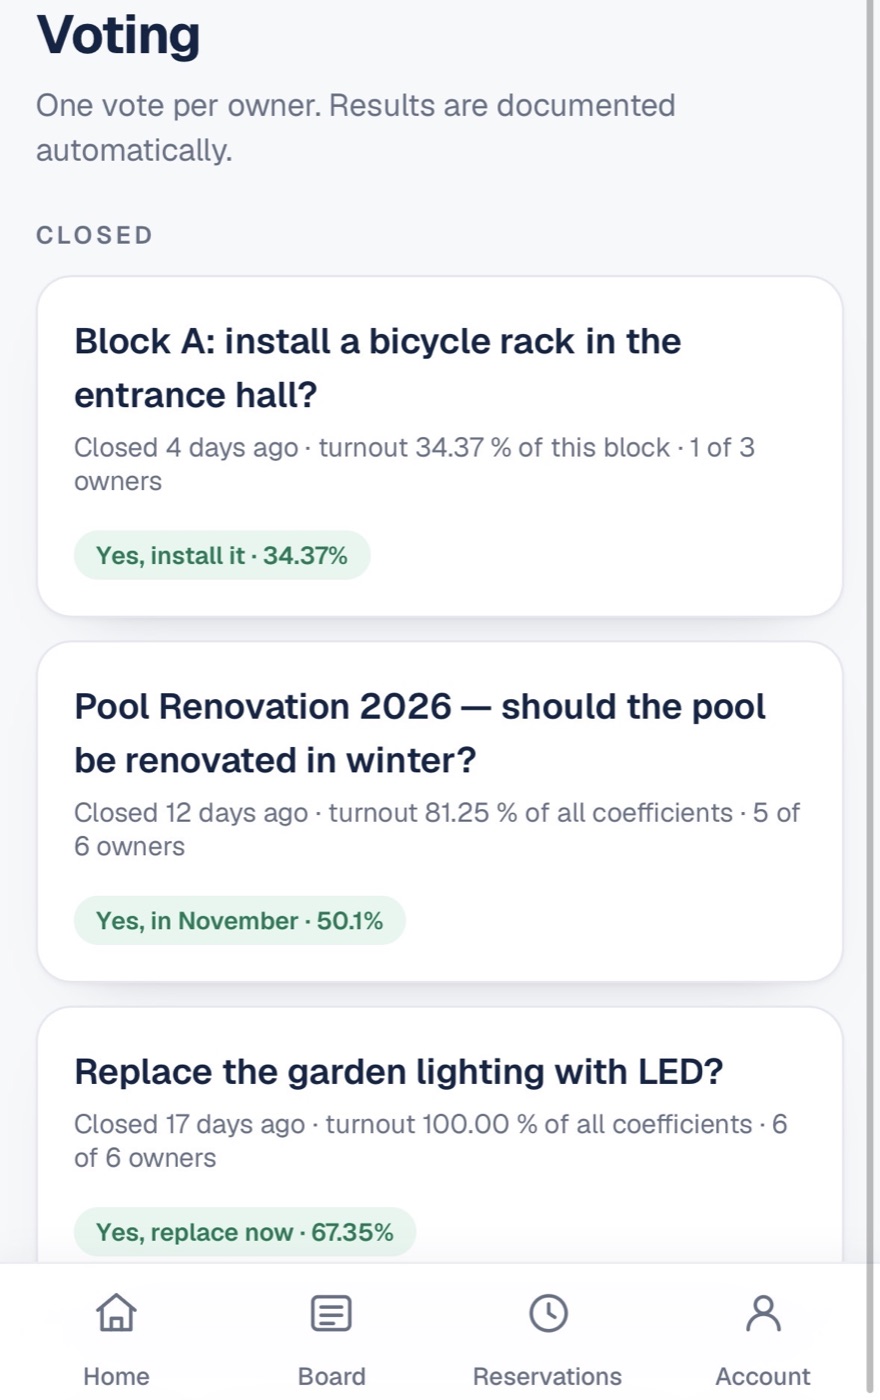The image size is (880, 1400).
Task: Open the Board document icon
Action: (x=331, y=1313)
